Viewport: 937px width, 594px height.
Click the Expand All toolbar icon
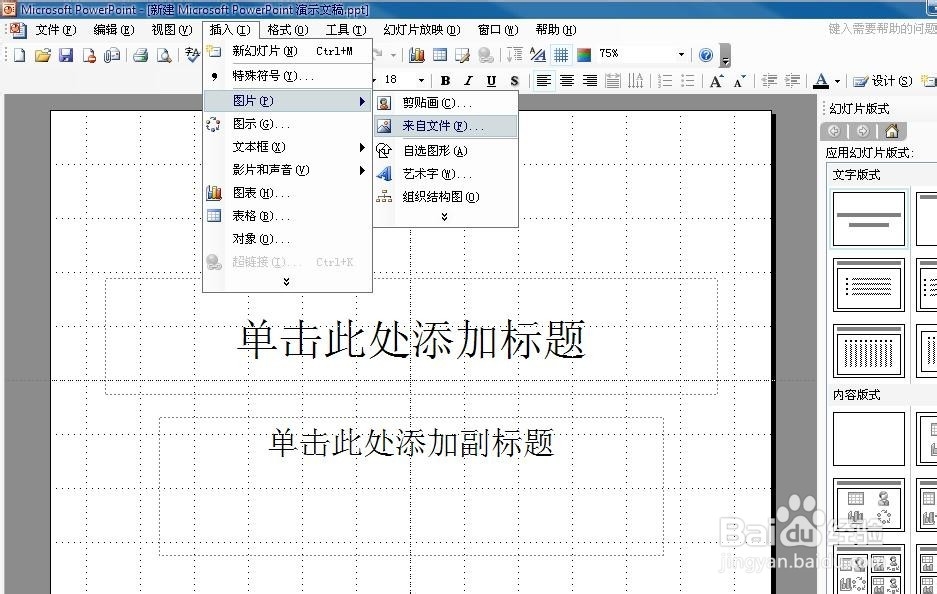tap(514, 55)
